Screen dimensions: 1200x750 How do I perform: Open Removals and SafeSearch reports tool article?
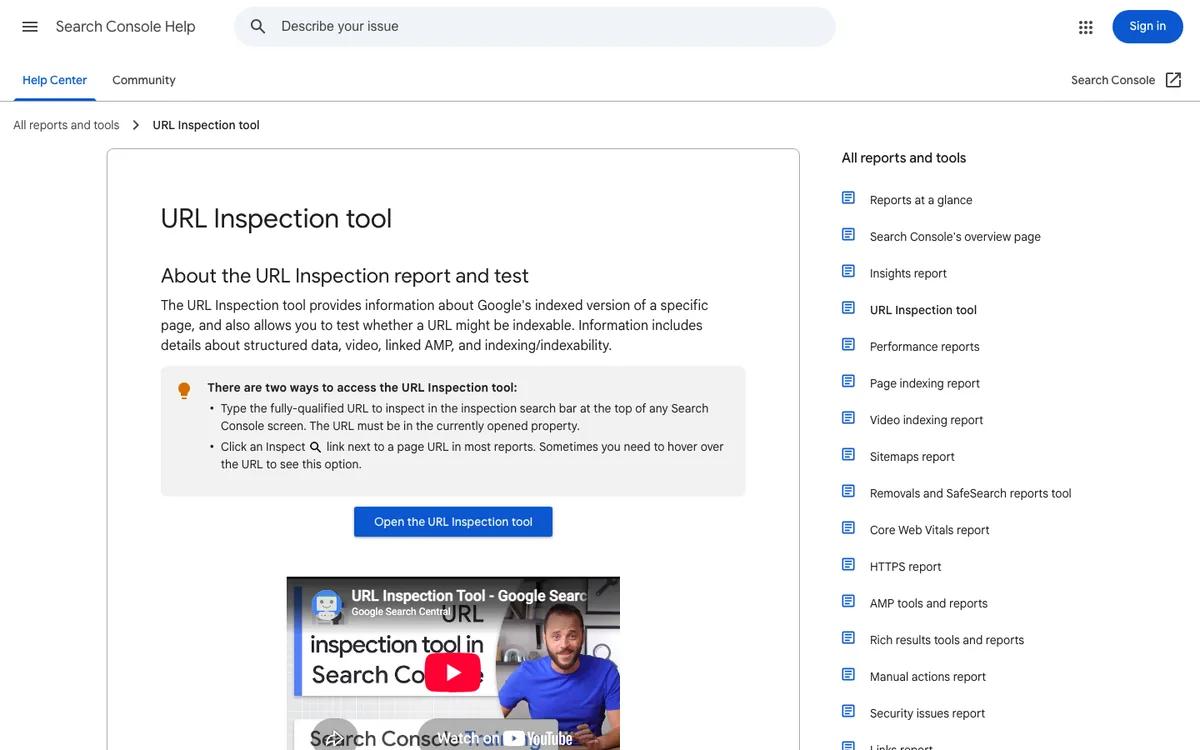coord(970,493)
